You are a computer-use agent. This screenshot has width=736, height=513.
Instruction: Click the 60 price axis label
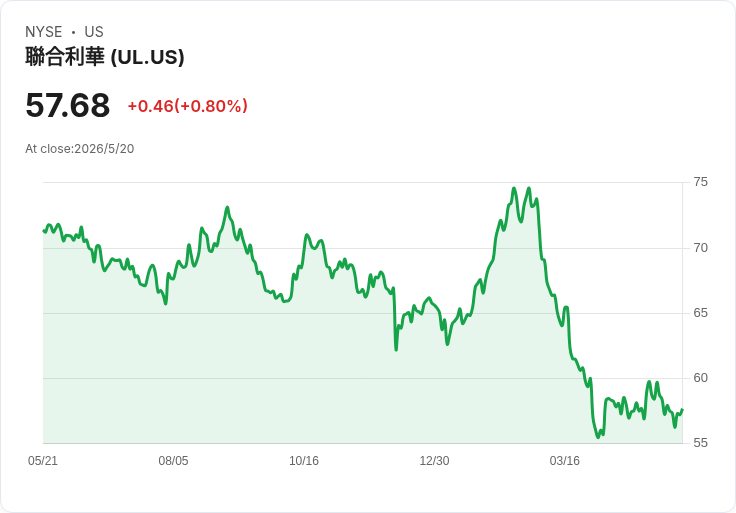(x=700, y=378)
